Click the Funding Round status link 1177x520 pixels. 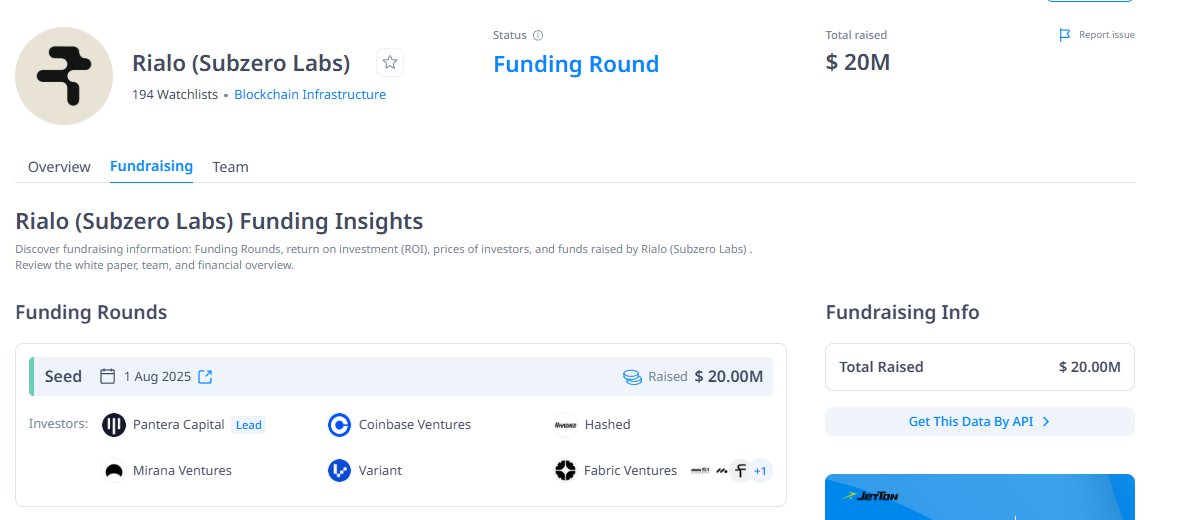point(576,64)
